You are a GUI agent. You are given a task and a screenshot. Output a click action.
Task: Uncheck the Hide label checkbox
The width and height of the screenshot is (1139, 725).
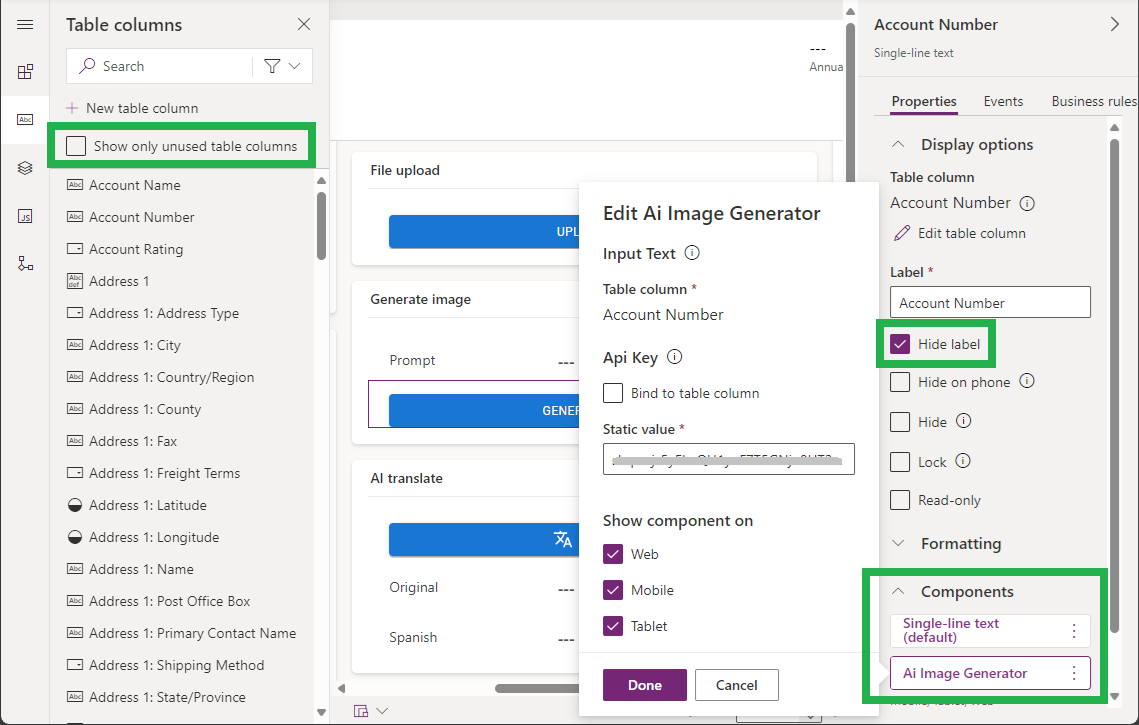[x=900, y=344]
